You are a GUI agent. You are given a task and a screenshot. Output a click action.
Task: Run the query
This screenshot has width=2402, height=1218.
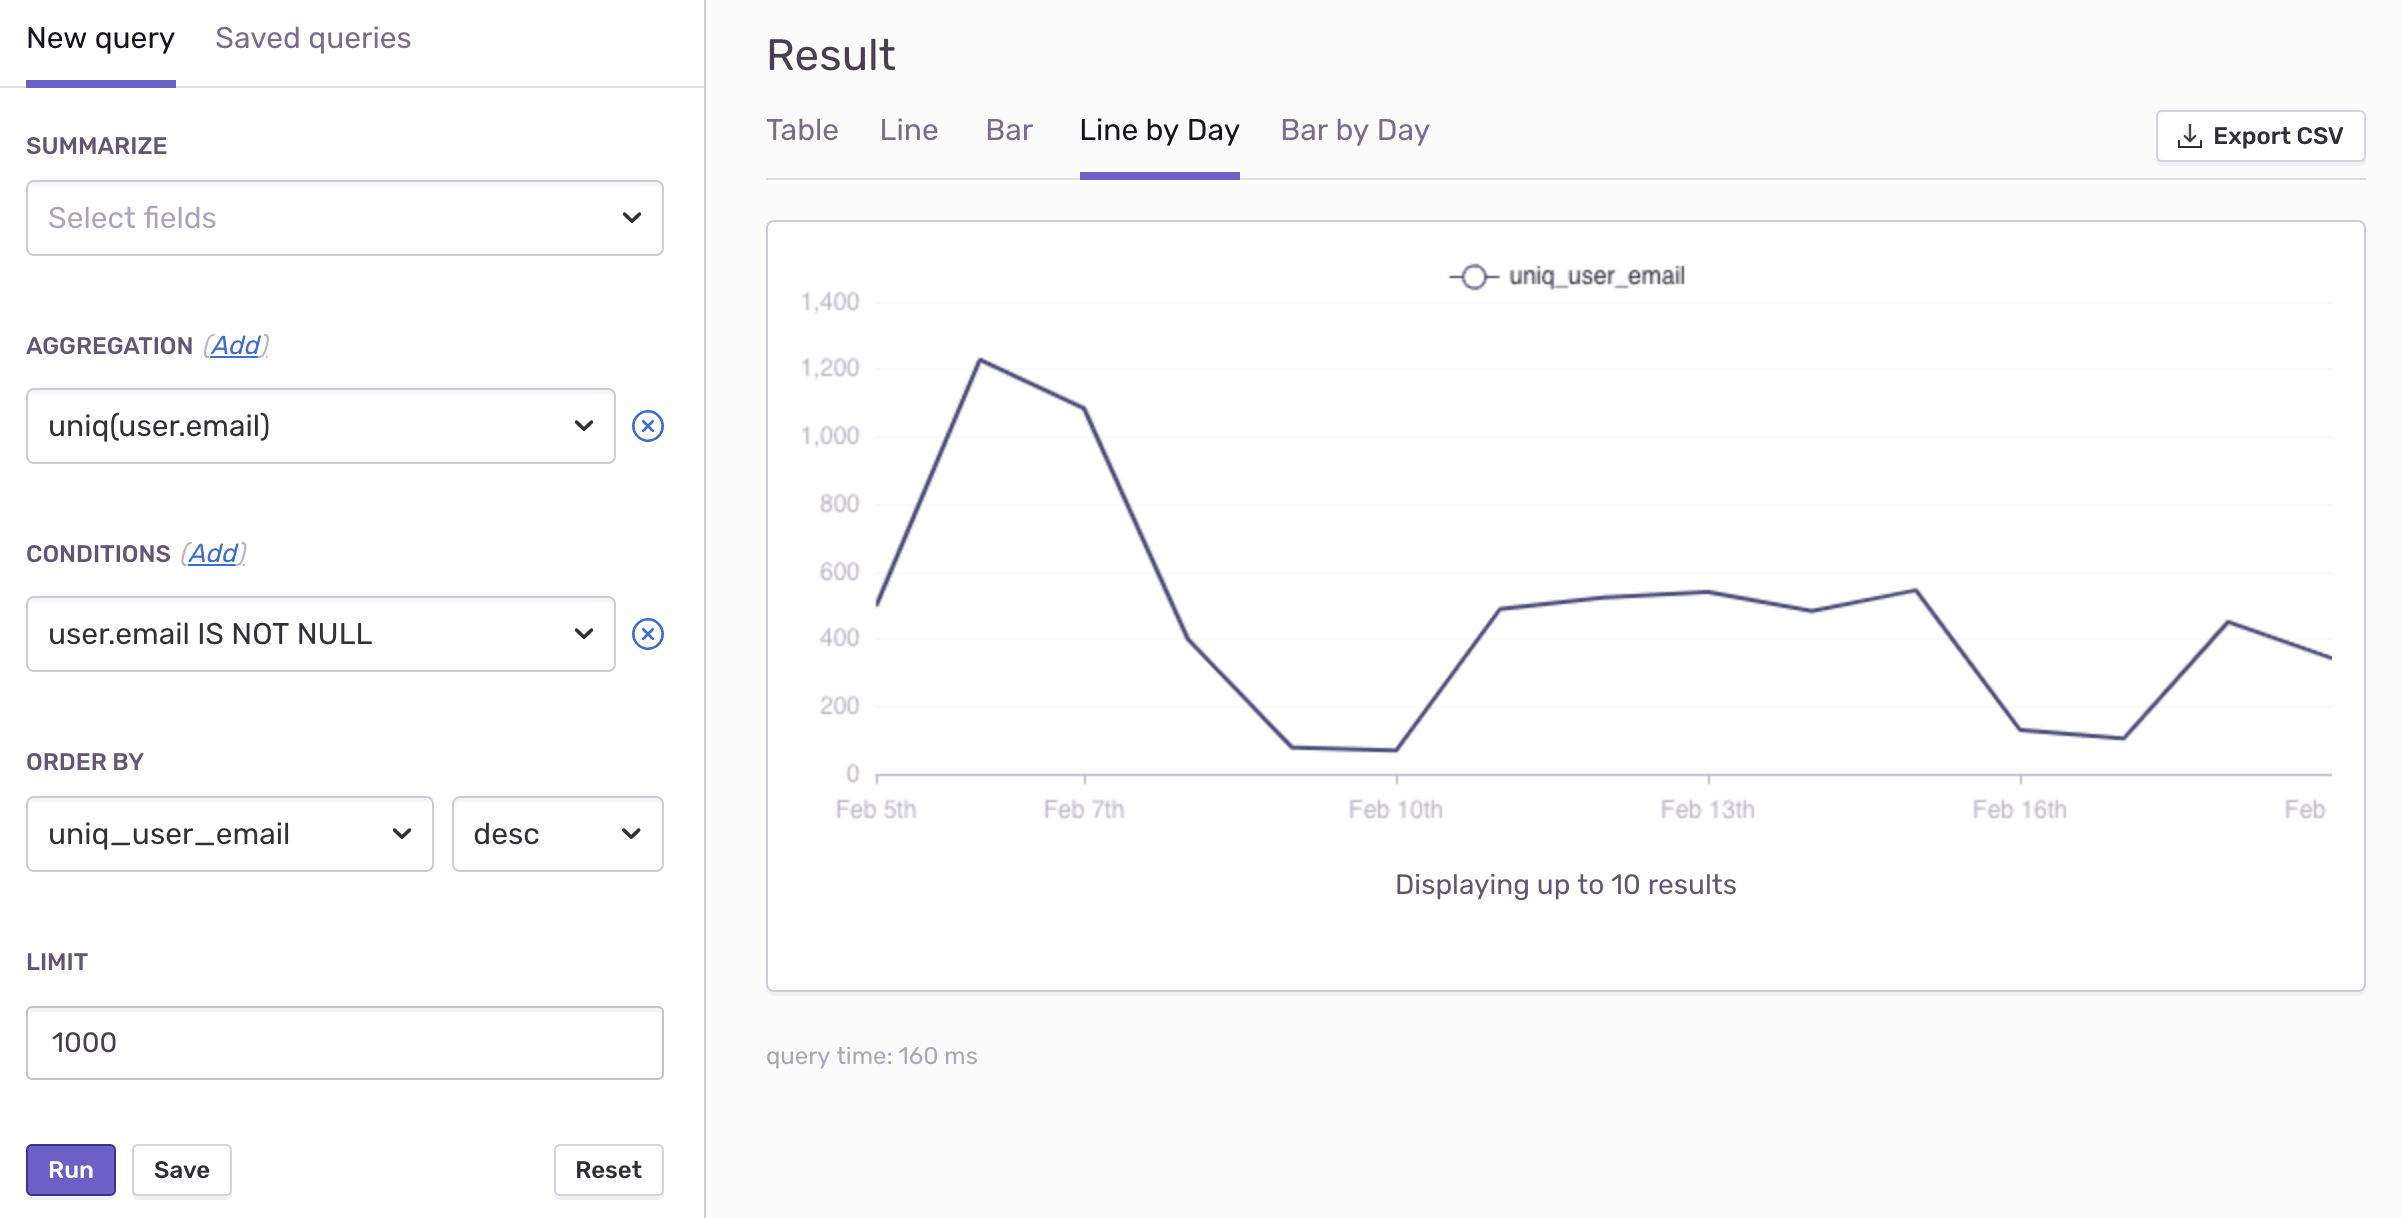point(69,1169)
